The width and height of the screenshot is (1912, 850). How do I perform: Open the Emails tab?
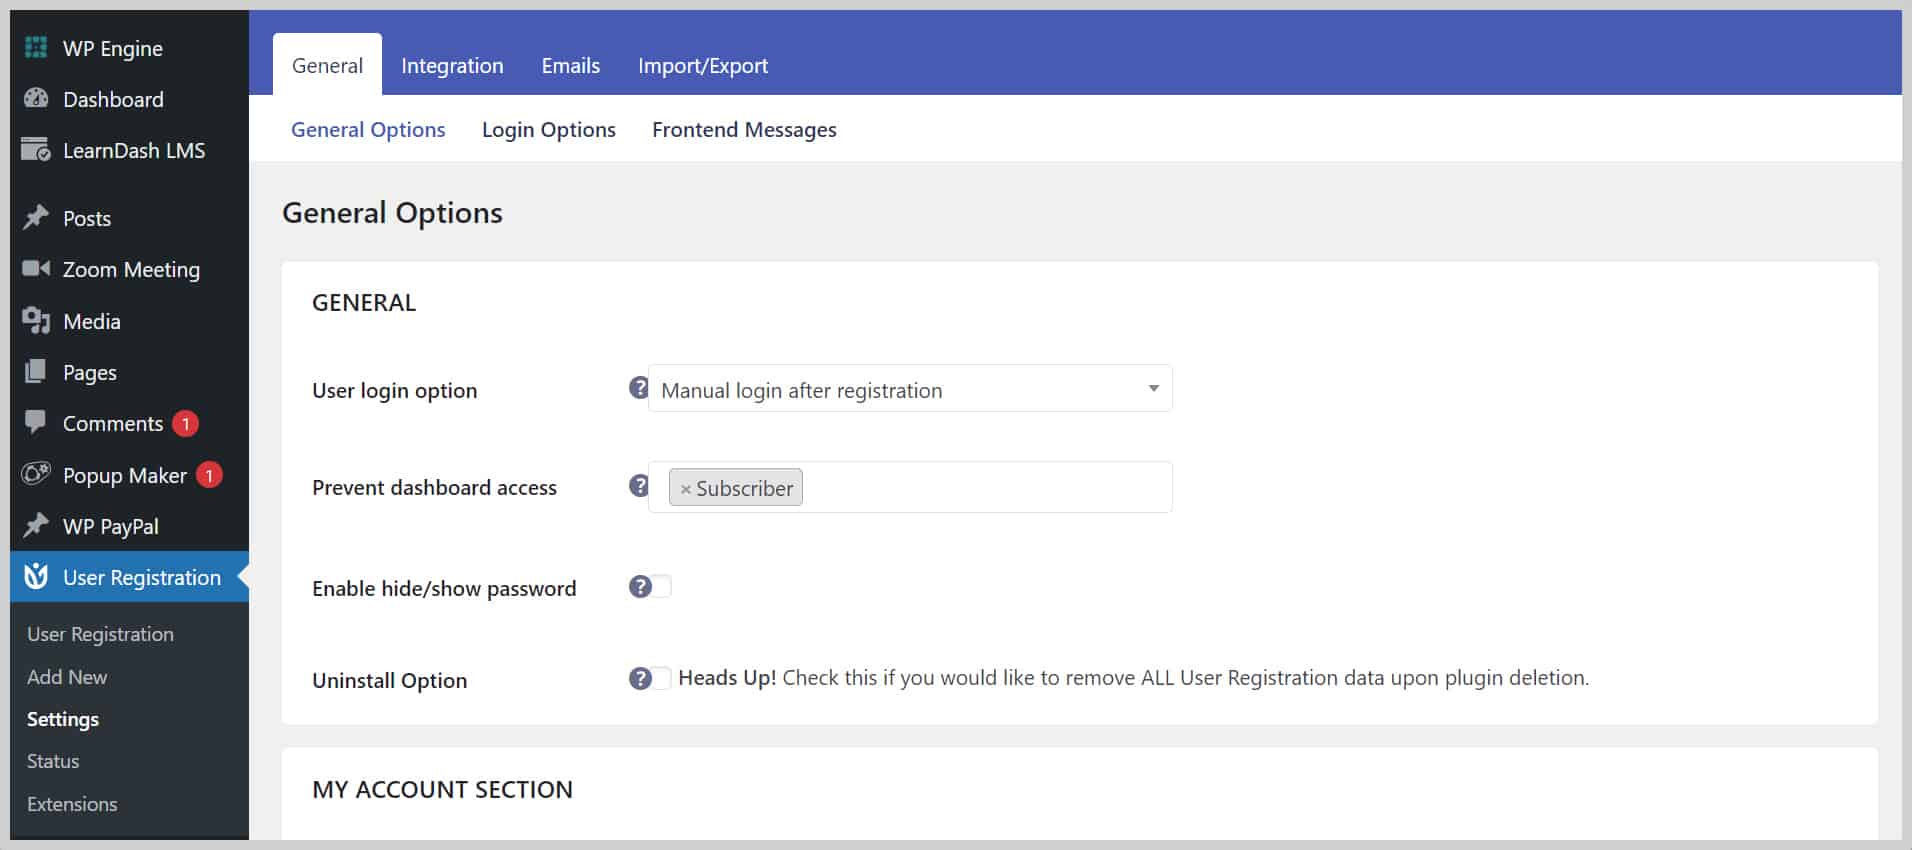pos(571,65)
